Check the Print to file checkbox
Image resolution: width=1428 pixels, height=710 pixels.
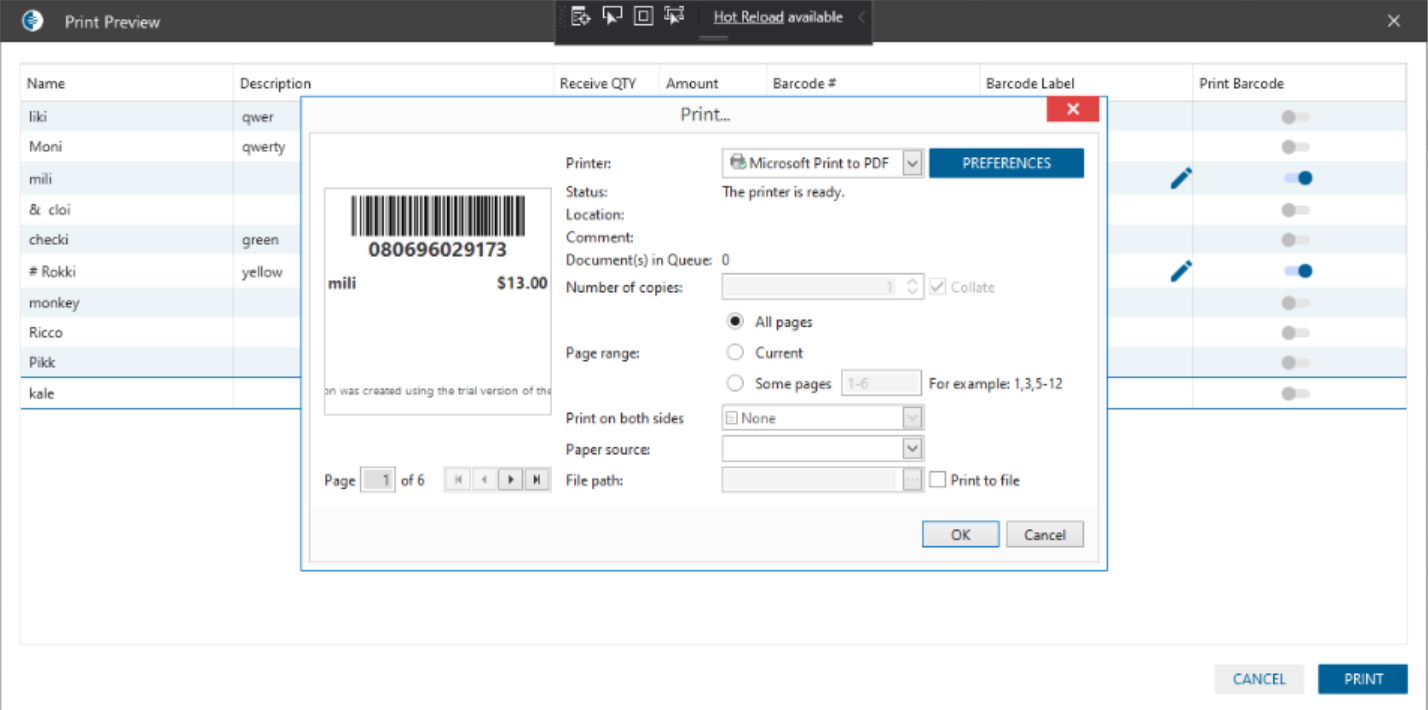coord(937,480)
